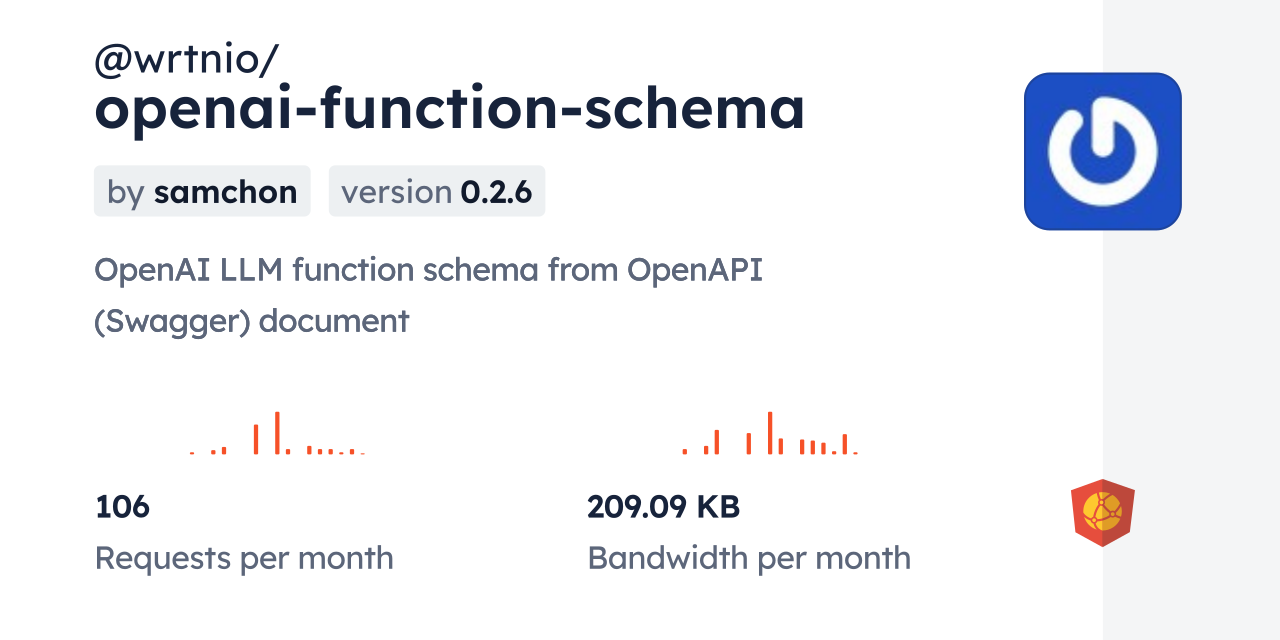Click the blue Gravatar power-symbol avatar
This screenshot has width=1280, height=640.
click(x=1103, y=151)
